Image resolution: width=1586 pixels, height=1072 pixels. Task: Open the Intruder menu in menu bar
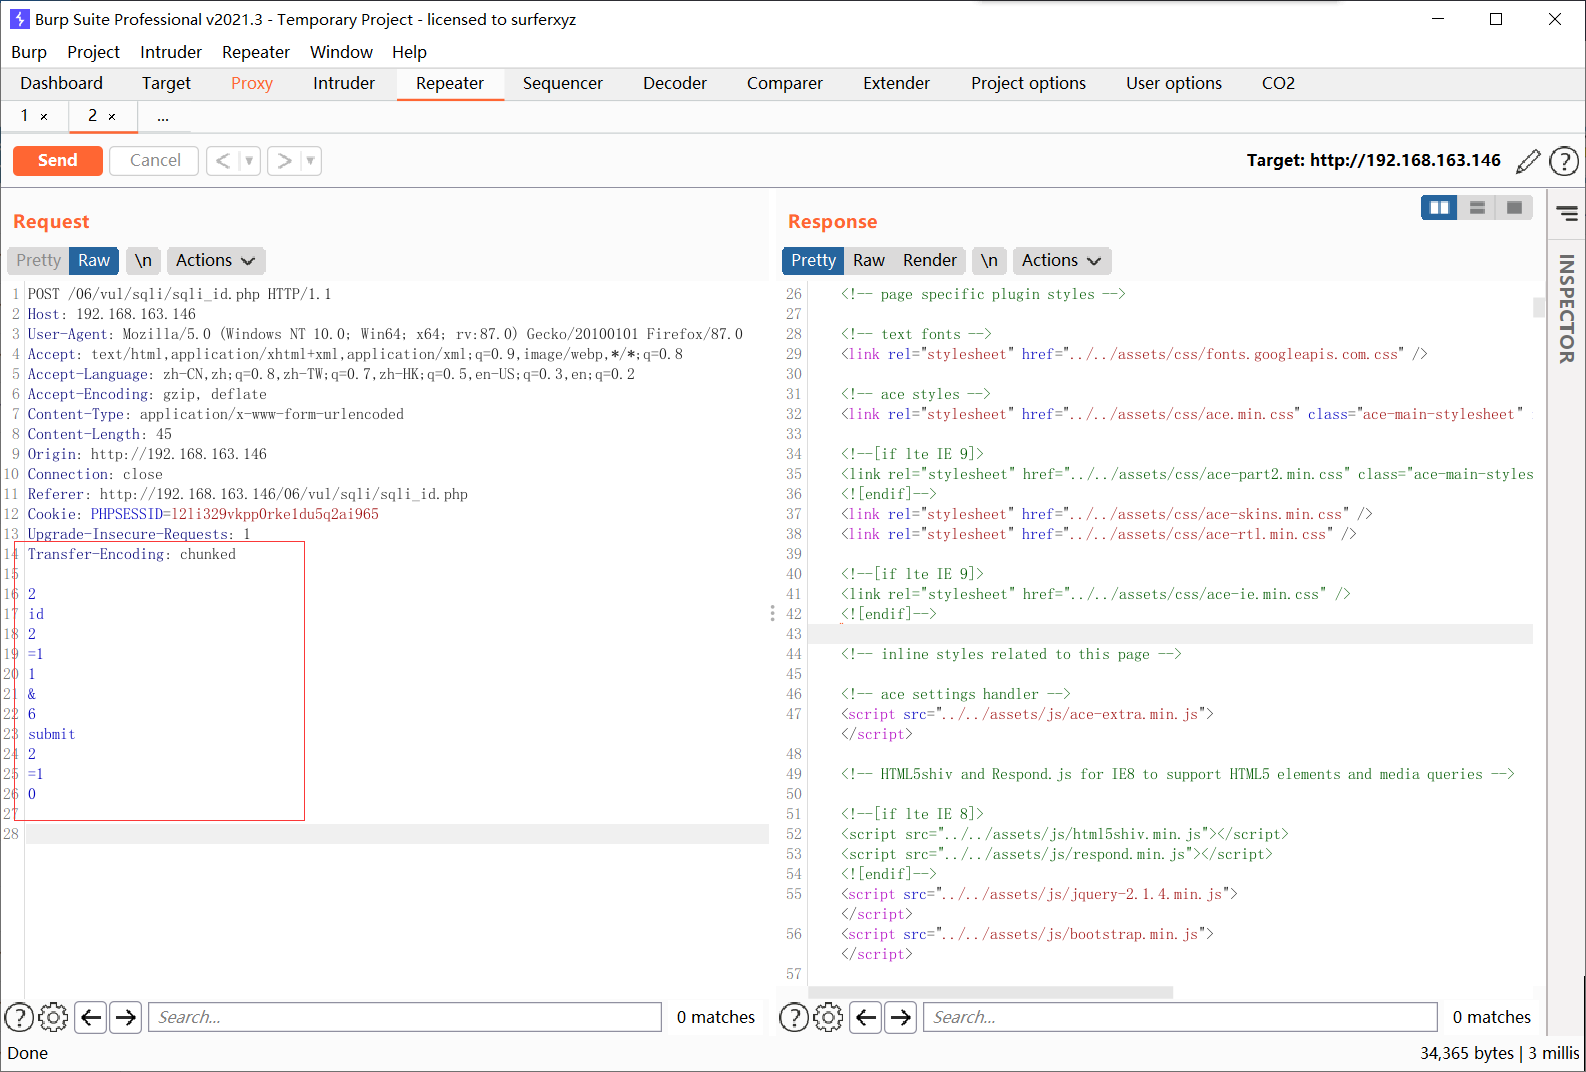[x=171, y=52]
